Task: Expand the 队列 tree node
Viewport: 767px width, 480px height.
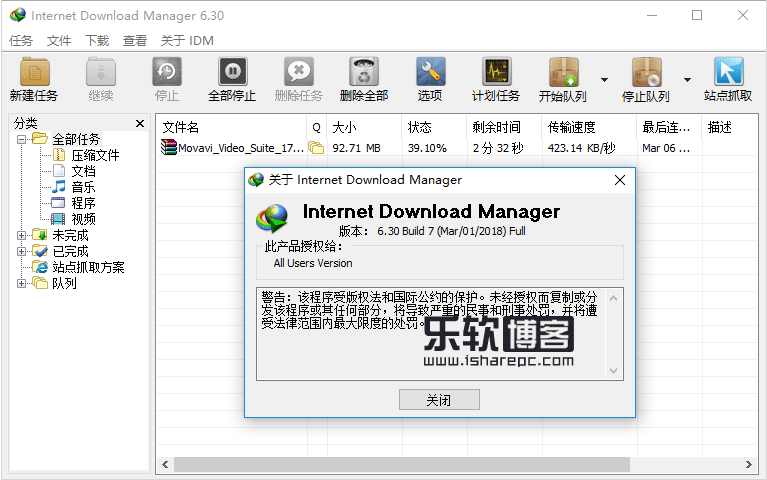Action: (21, 283)
